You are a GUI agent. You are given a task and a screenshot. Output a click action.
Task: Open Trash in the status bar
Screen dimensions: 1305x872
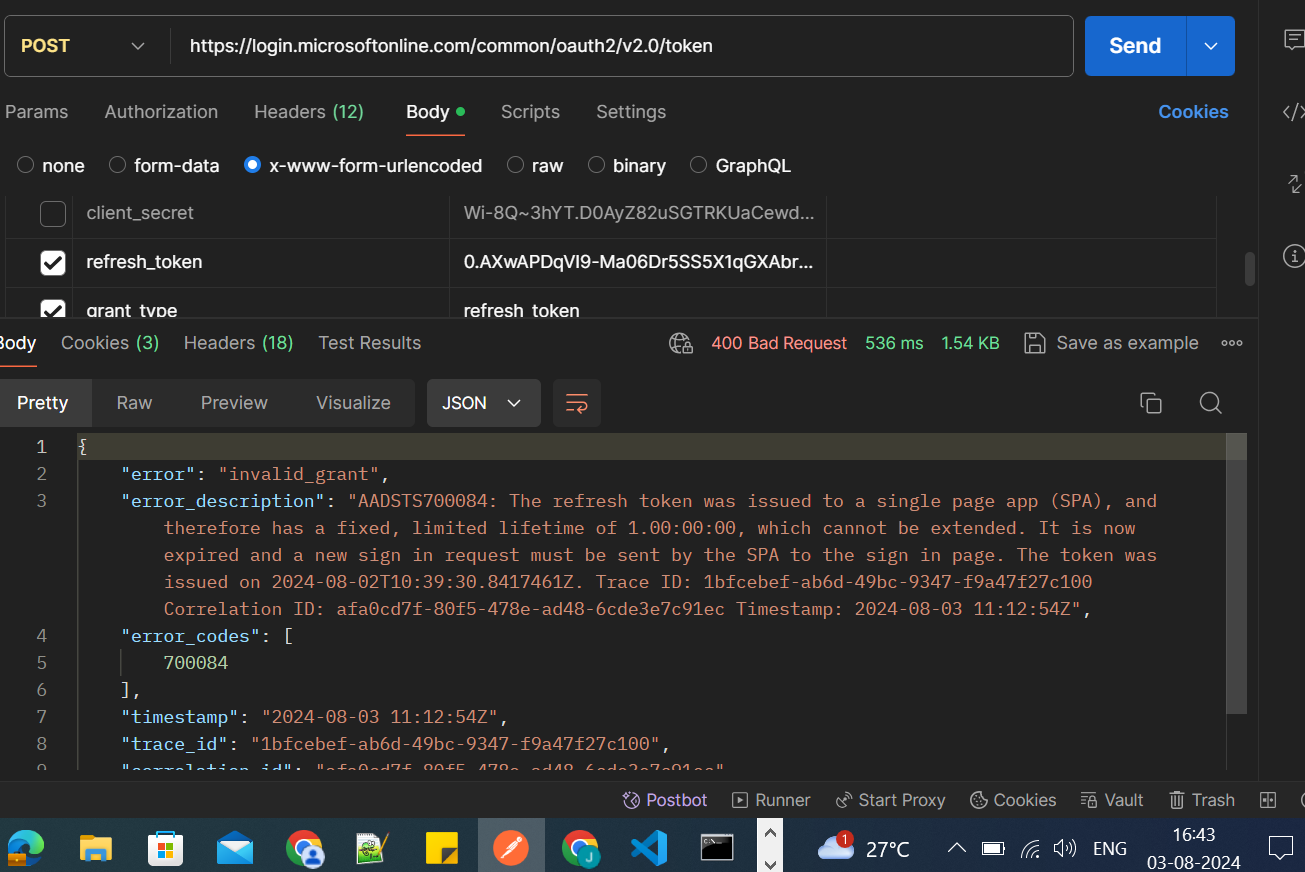click(1201, 800)
